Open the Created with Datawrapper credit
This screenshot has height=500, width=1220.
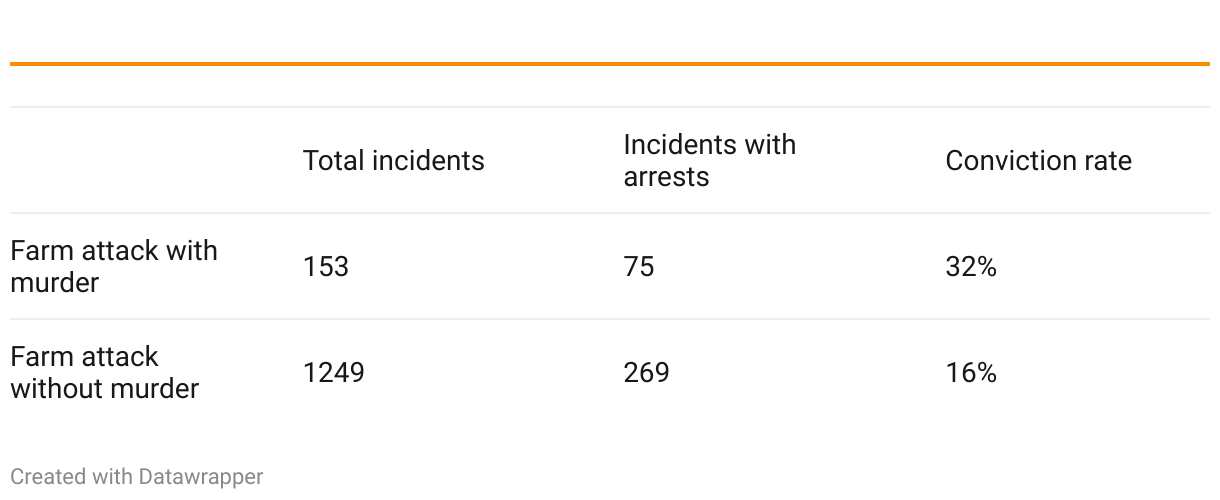point(137,477)
